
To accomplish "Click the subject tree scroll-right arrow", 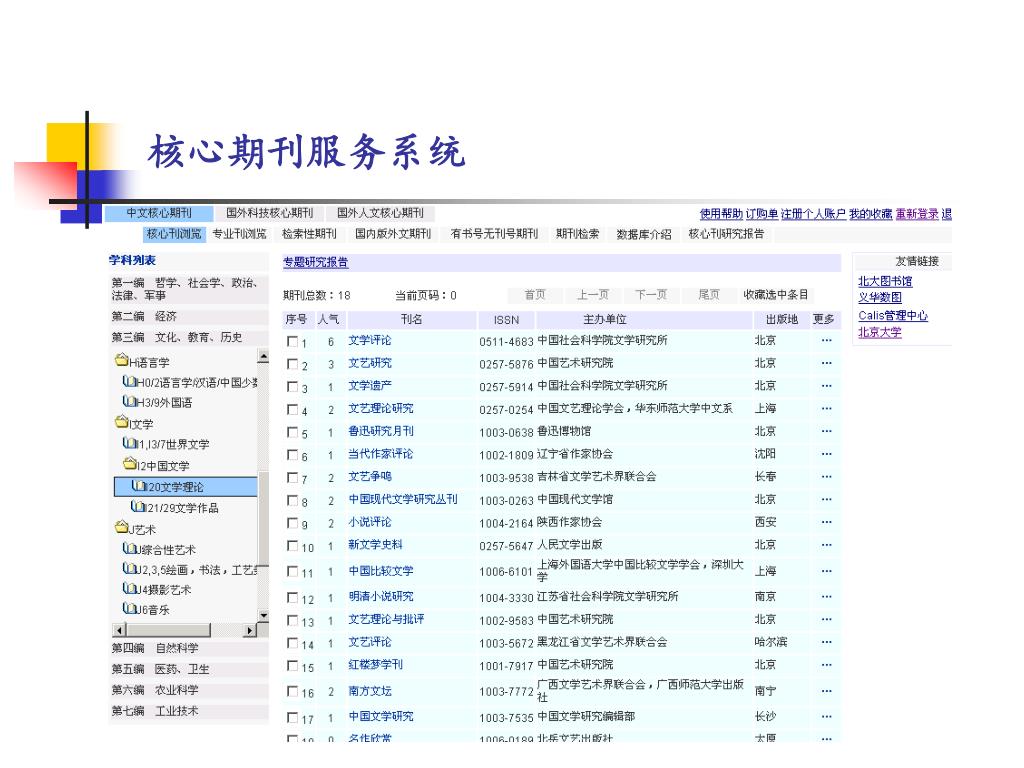I will tap(249, 630).
